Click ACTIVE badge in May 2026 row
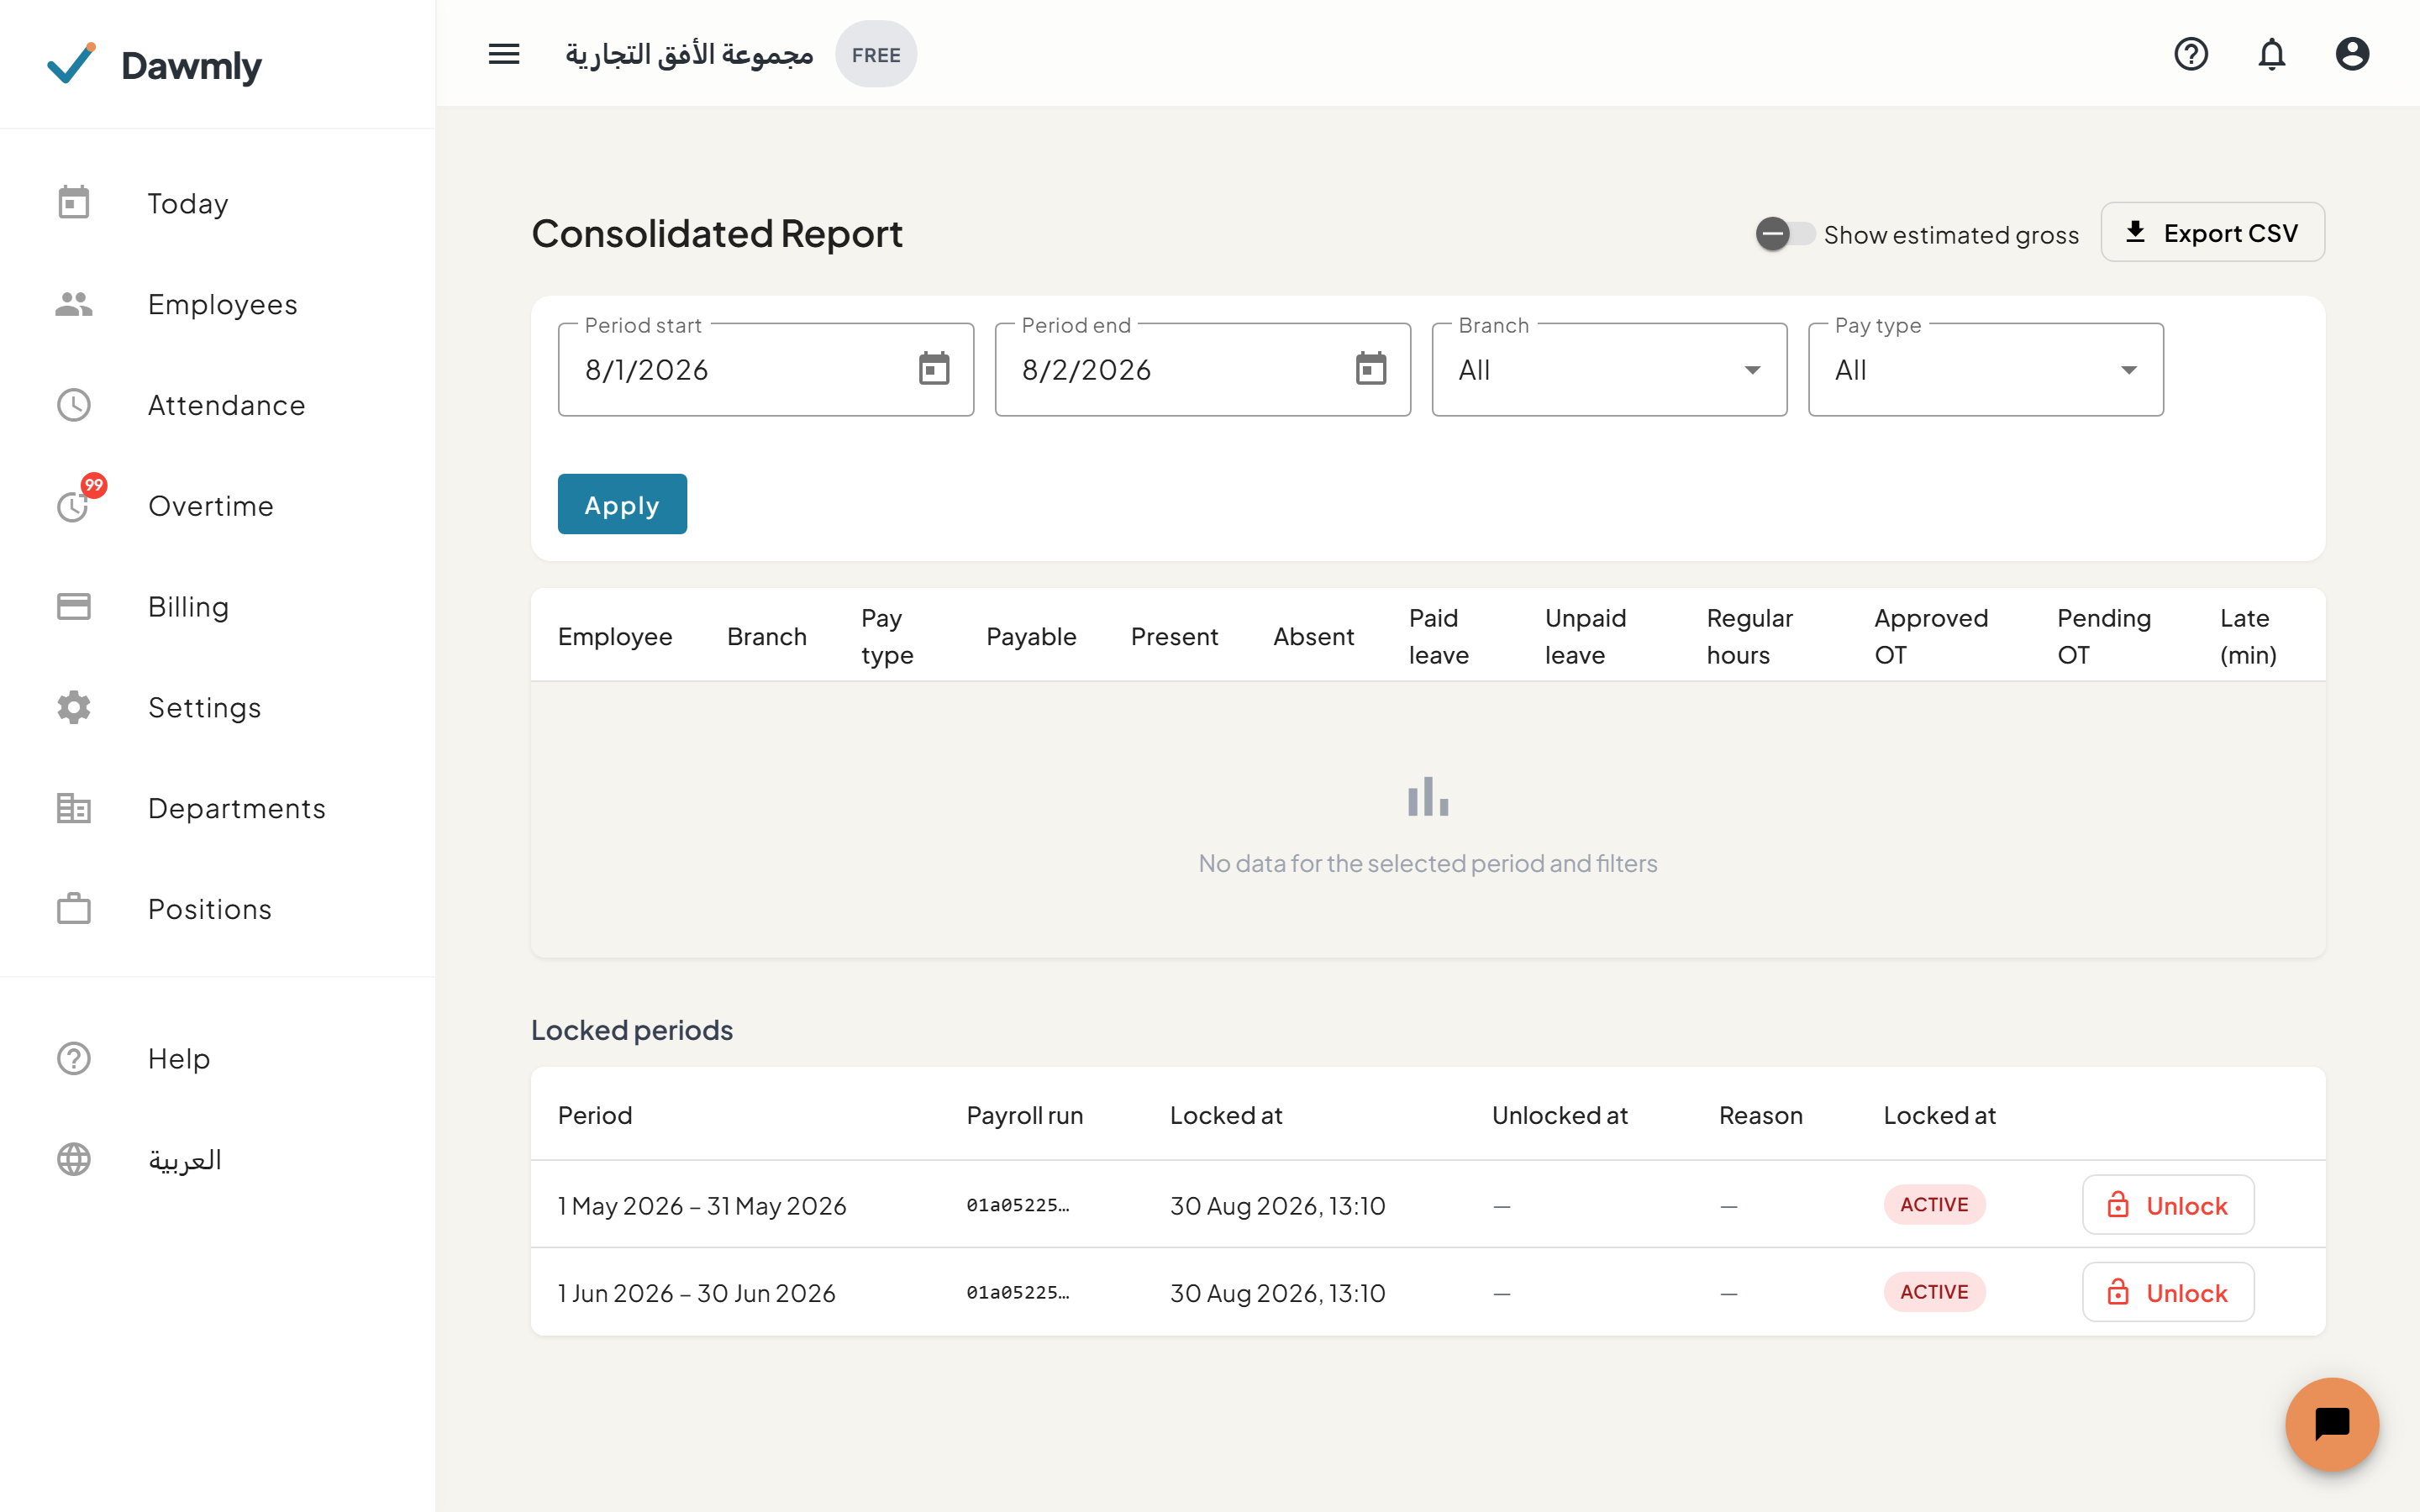Viewport: 2420px width, 1512px height. pyautogui.click(x=1934, y=1205)
